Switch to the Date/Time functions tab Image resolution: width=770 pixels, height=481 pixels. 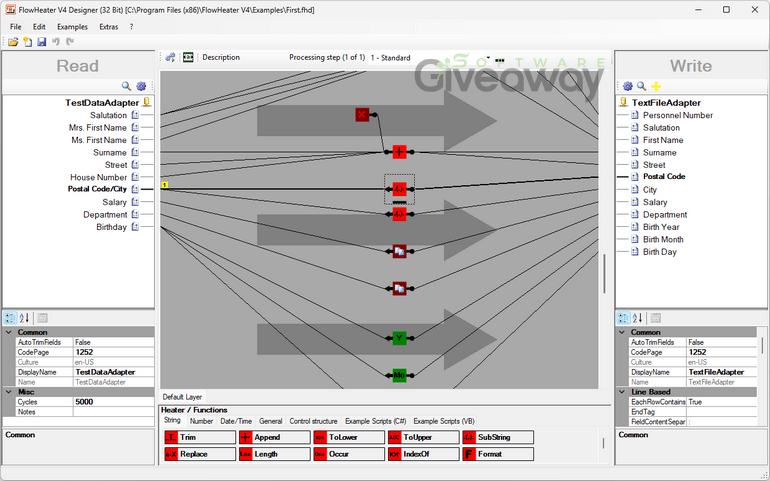[236, 421]
